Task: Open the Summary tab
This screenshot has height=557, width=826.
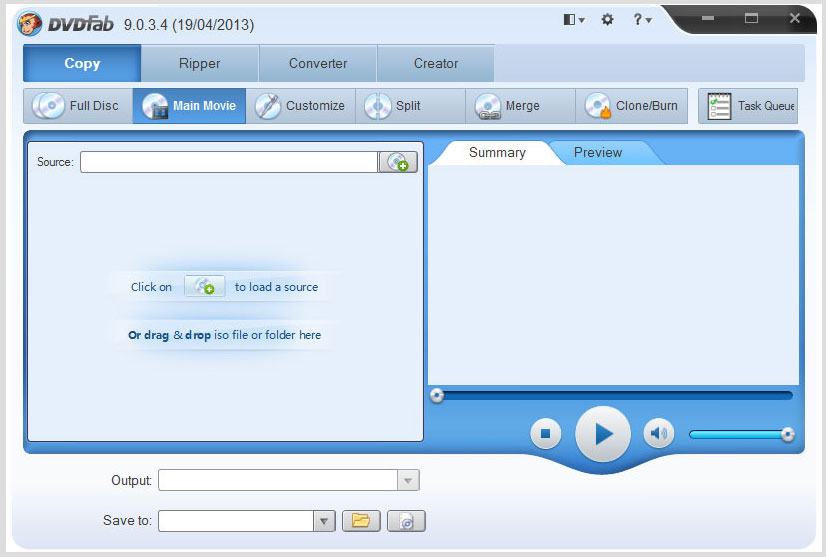Action: click(497, 152)
